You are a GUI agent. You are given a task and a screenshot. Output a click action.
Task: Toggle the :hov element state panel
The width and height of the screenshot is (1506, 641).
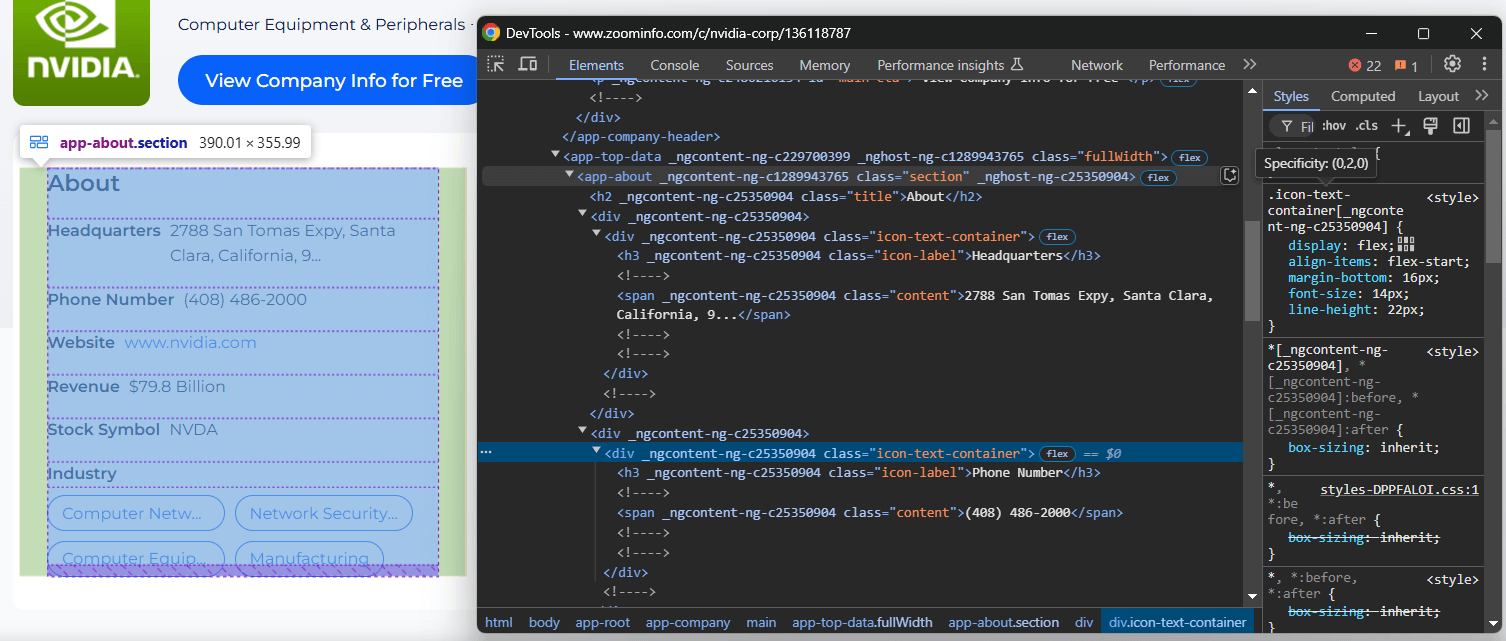click(1334, 126)
